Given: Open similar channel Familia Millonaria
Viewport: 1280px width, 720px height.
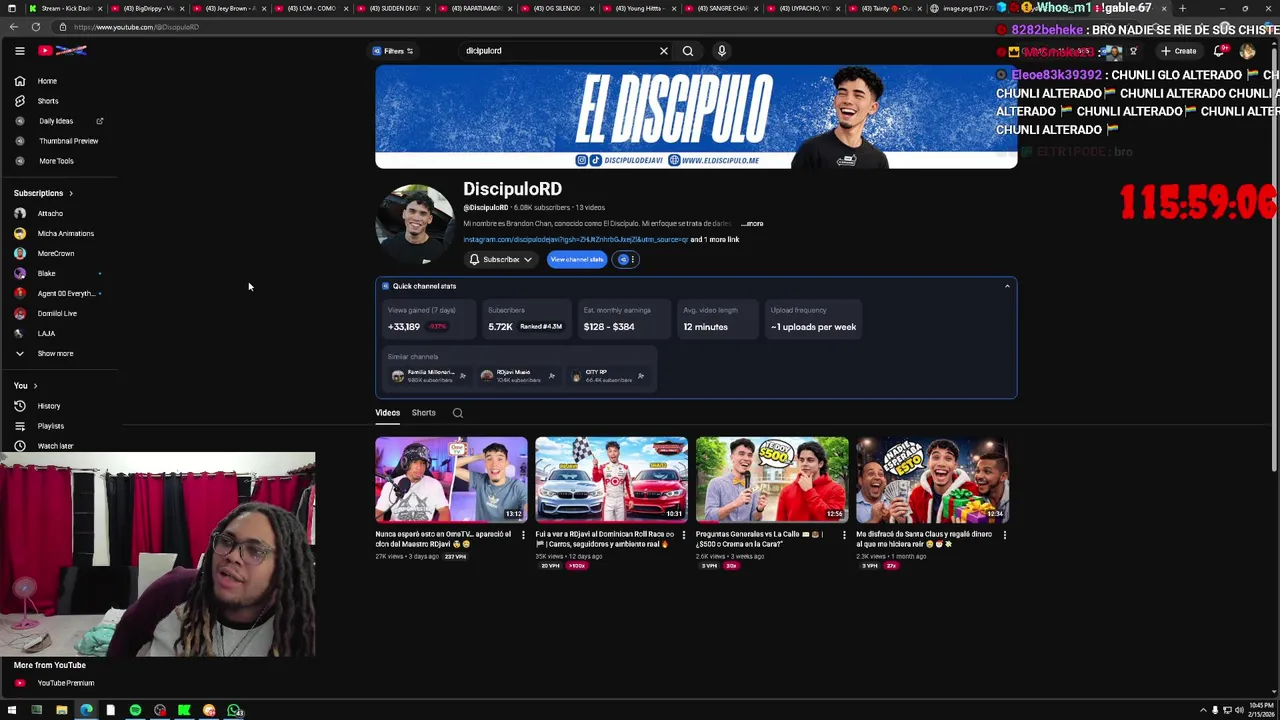Looking at the screenshot, I should coord(428,376).
